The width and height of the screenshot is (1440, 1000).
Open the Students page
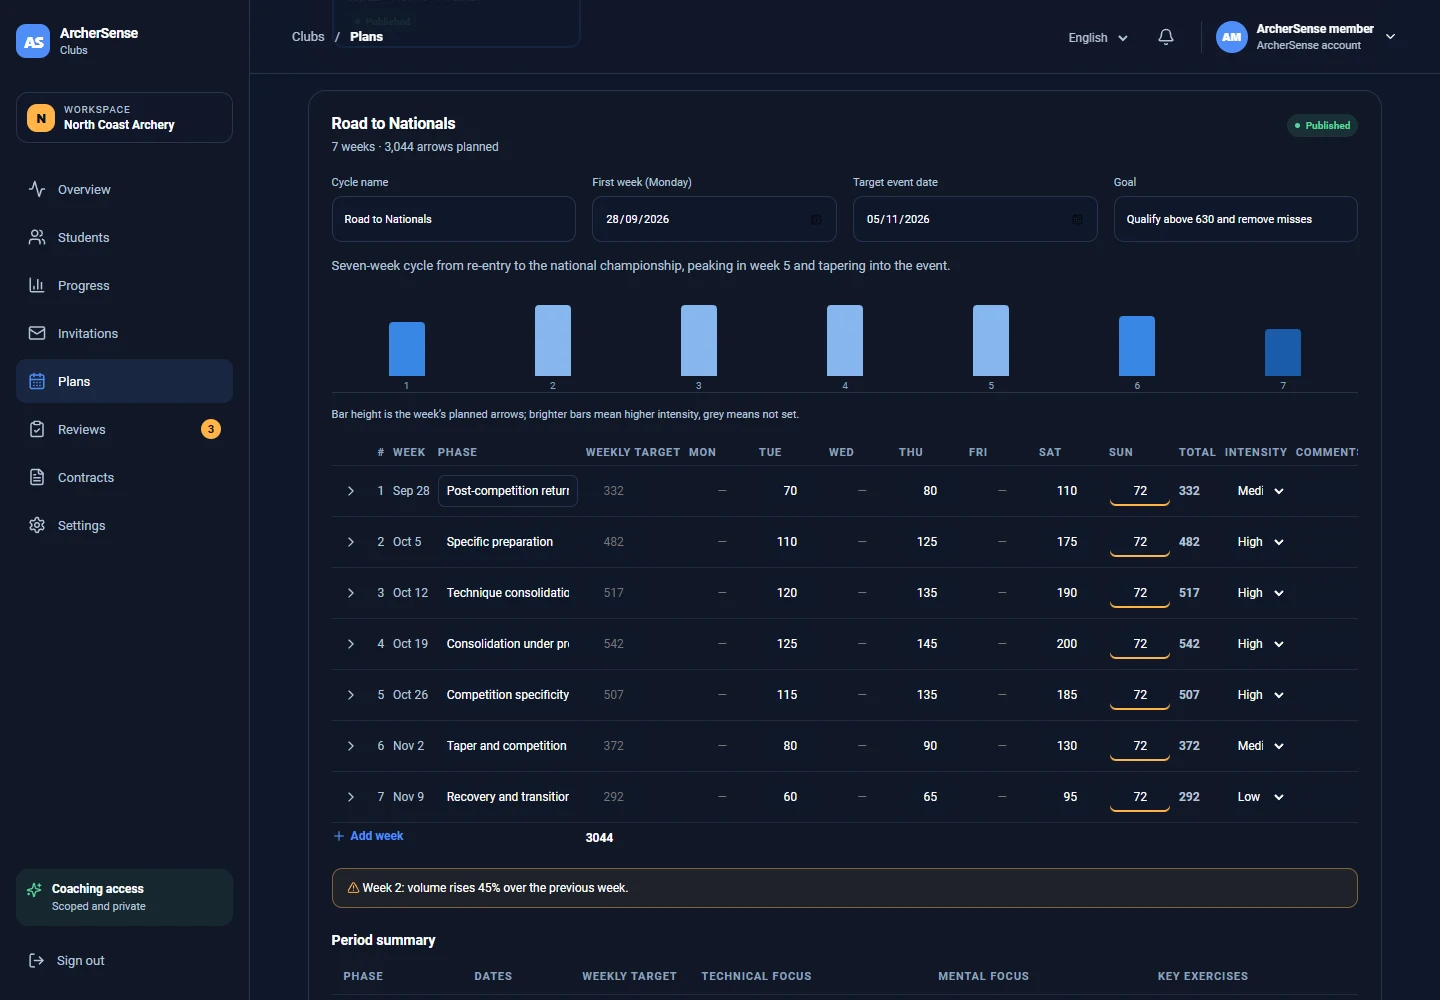pyautogui.click(x=124, y=237)
